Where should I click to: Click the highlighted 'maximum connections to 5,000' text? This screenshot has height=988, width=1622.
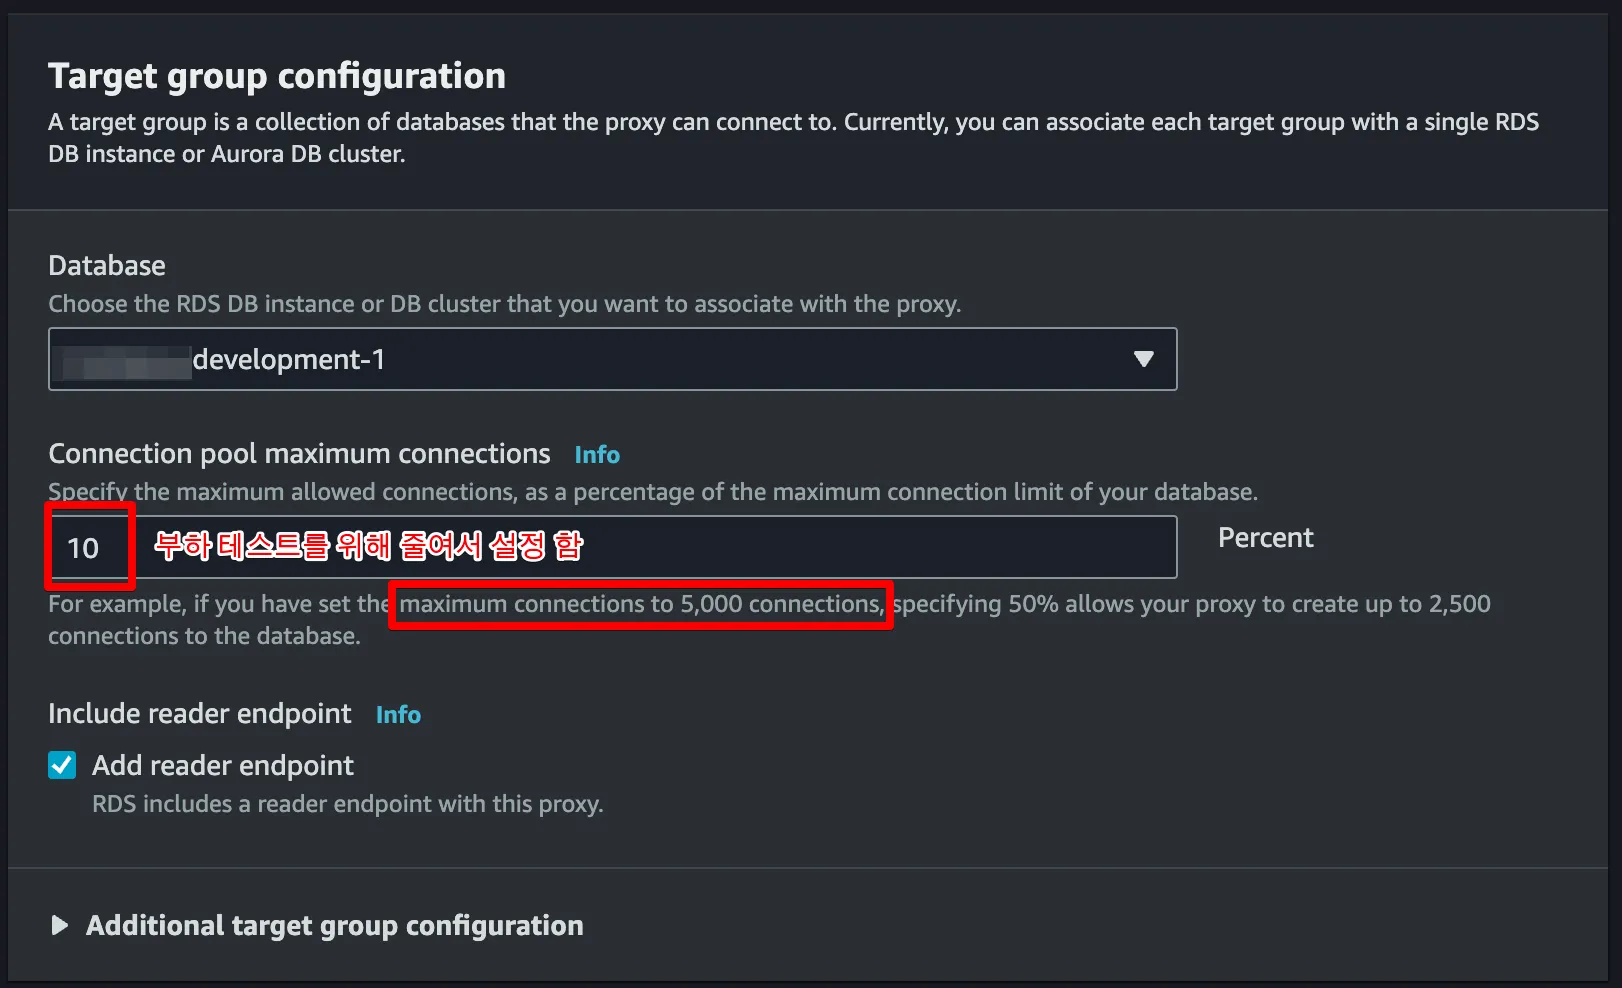(x=640, y=604)
